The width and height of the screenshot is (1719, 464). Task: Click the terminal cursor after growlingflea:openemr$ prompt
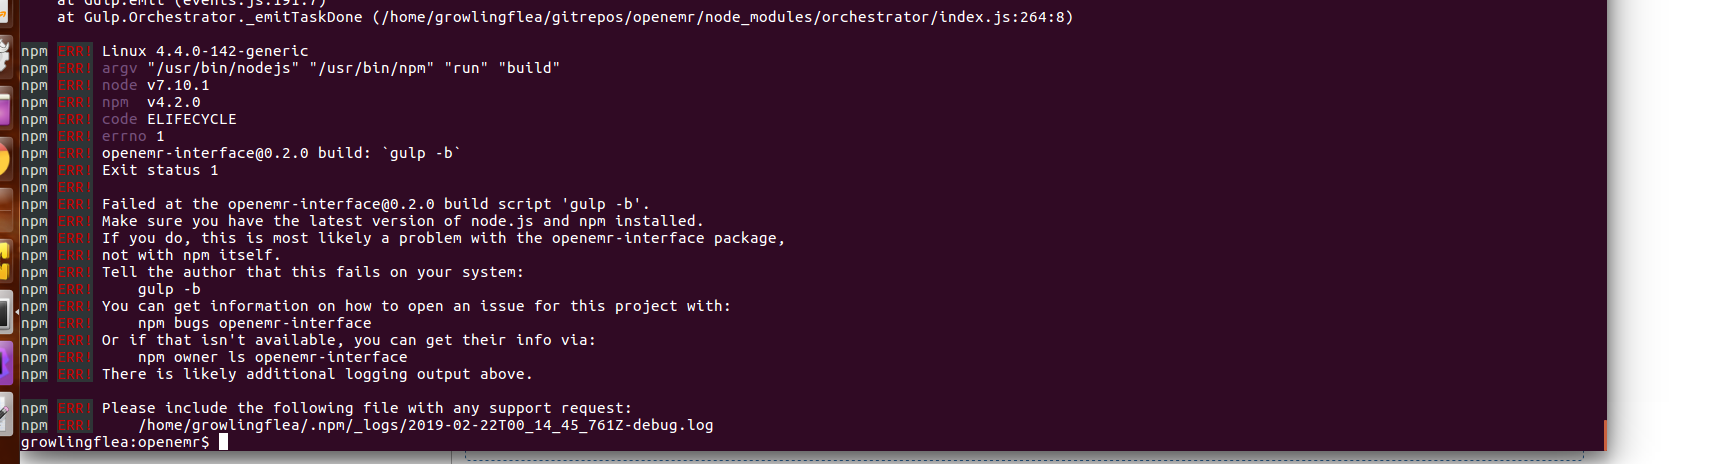tap(223, 441)
